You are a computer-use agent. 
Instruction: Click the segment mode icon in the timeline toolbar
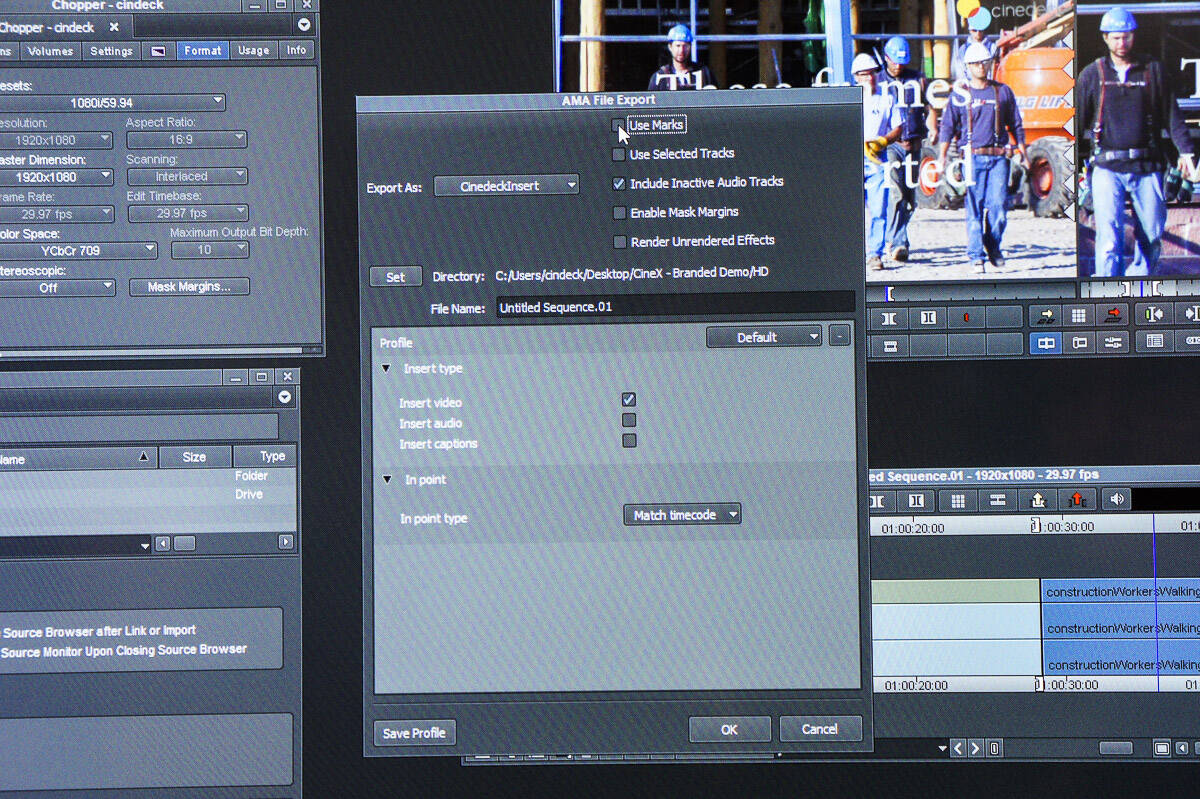tap(997, 501)
